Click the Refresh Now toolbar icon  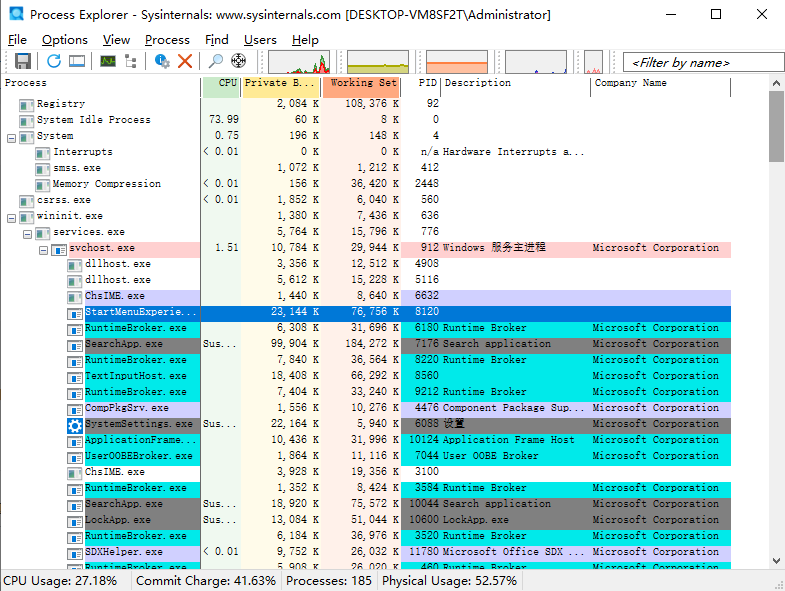pos(54,61)
